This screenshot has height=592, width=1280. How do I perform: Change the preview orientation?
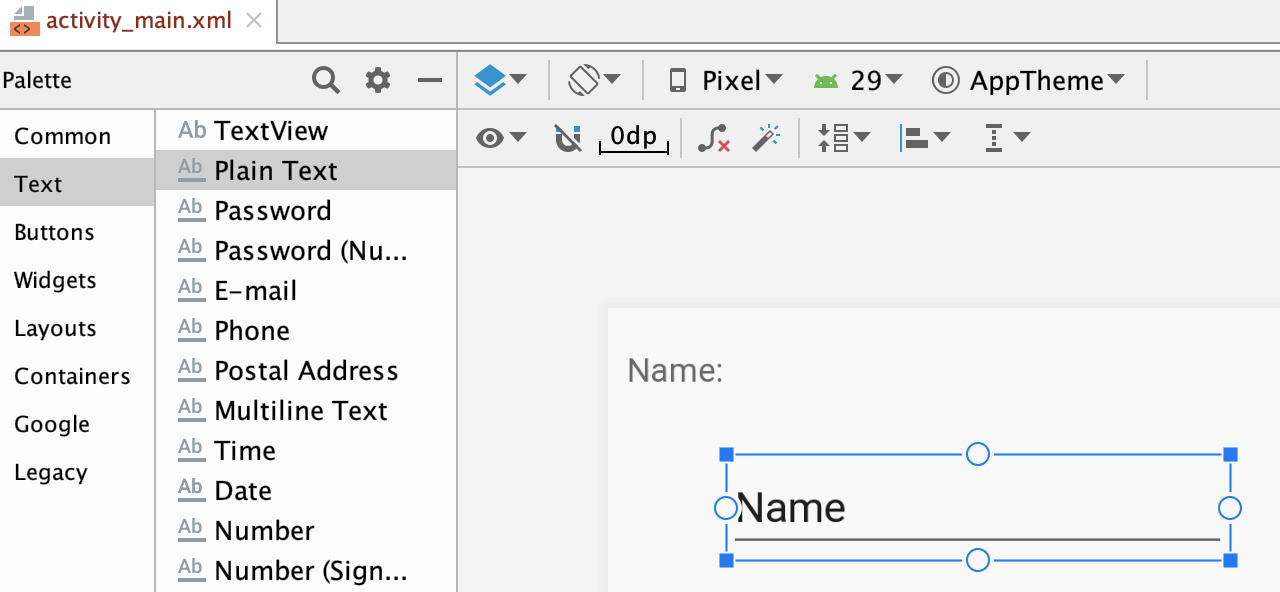point(594,80)
